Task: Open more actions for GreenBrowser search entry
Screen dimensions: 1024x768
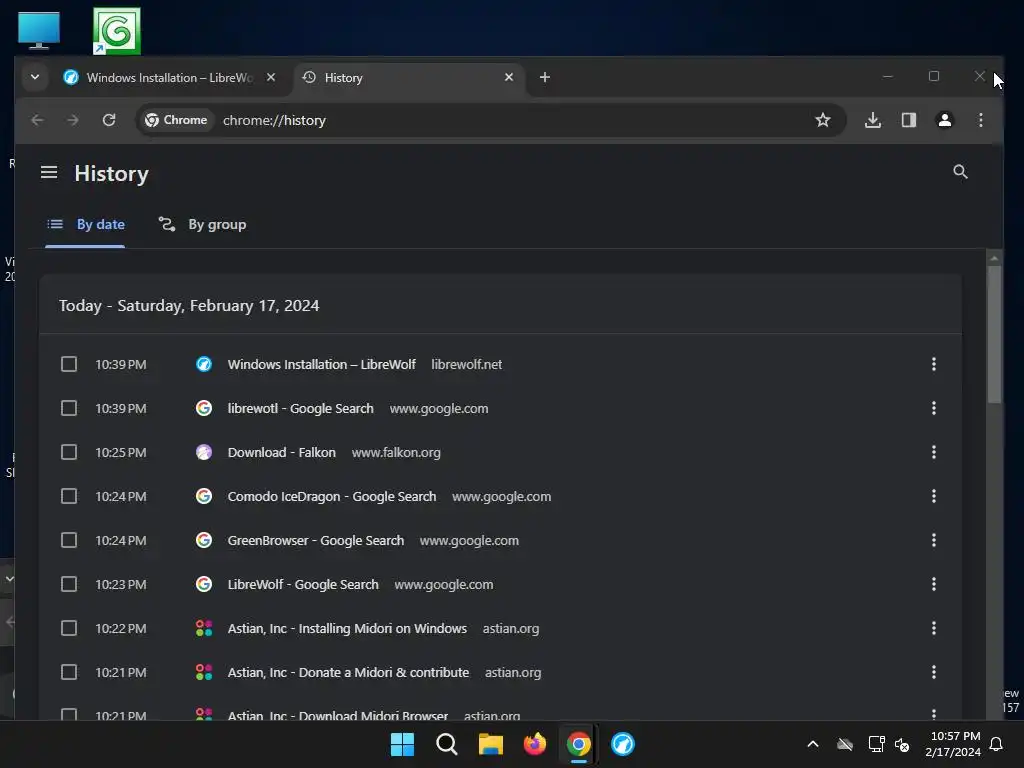Action: pyautogui.click(x=933, y=540)
